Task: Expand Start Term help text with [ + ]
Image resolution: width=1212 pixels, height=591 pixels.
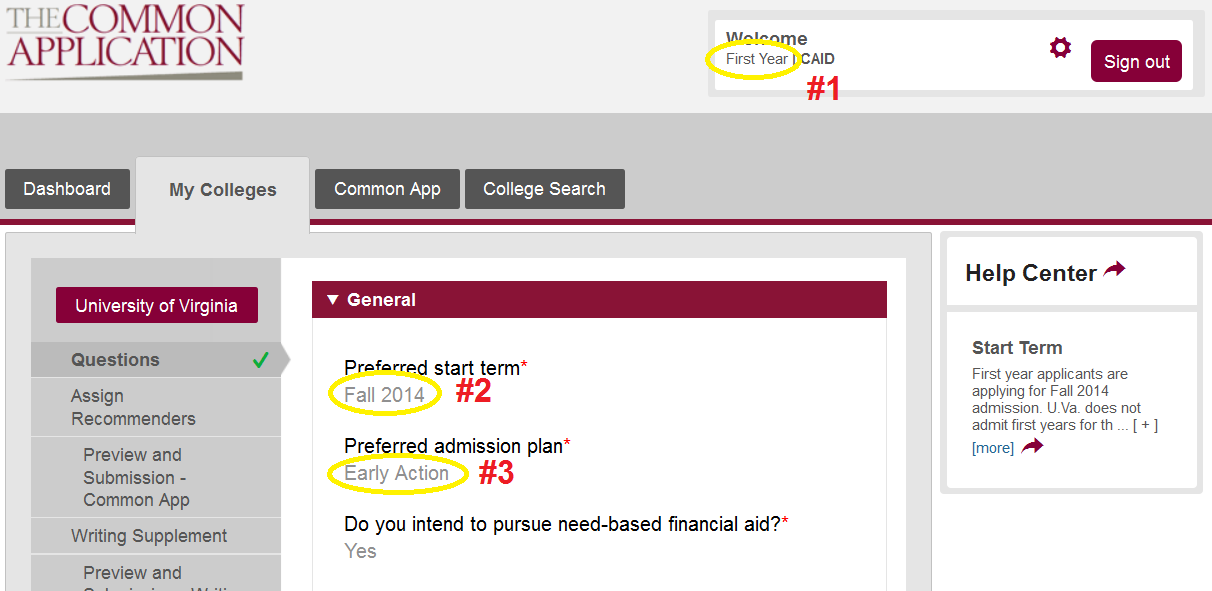Action: pyautogui.click(x=1145, y=425)
